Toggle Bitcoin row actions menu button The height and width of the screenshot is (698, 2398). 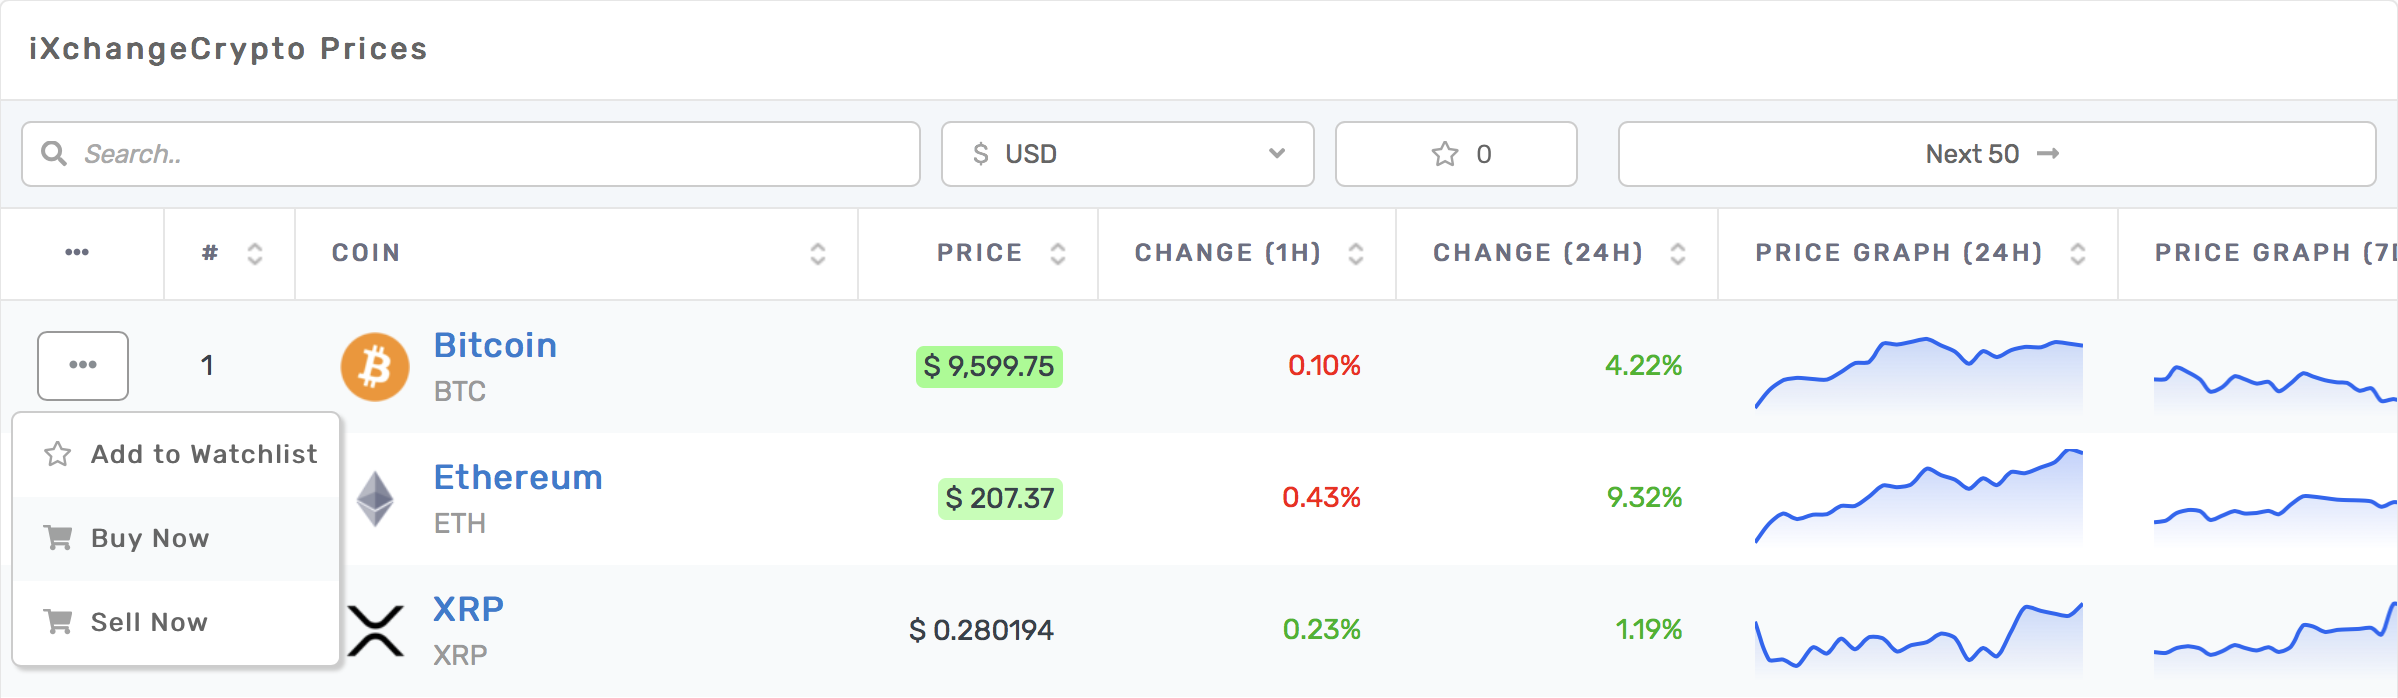click(83, 365)
